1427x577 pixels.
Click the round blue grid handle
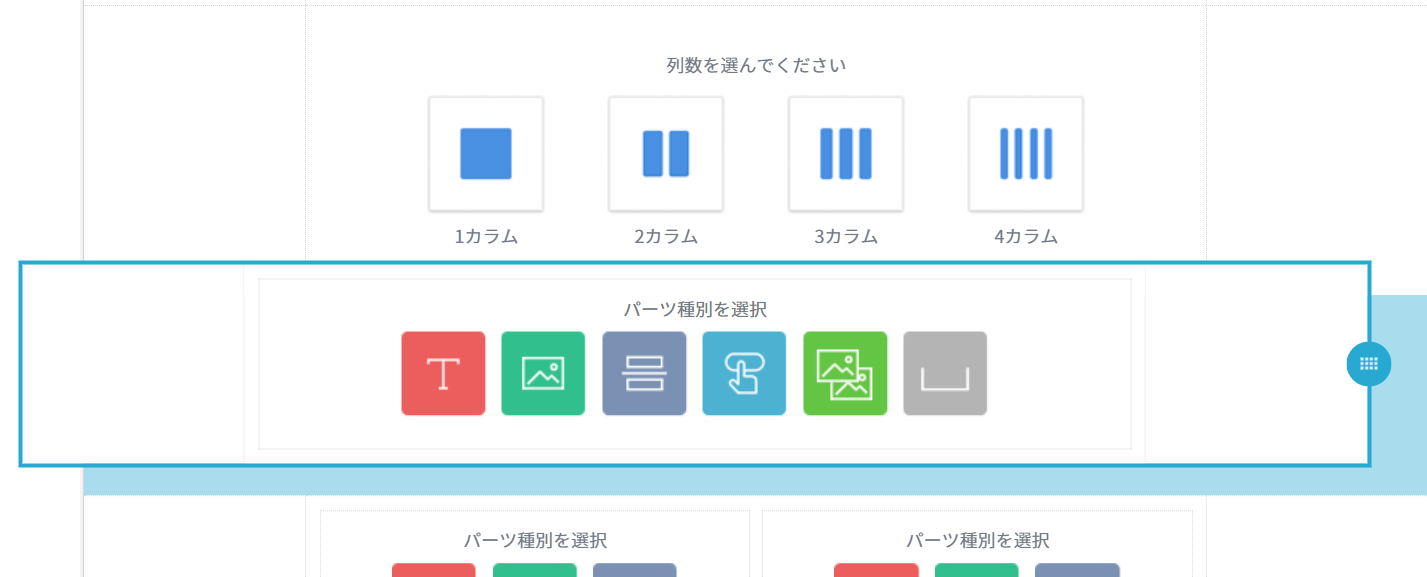point(1369,363)
